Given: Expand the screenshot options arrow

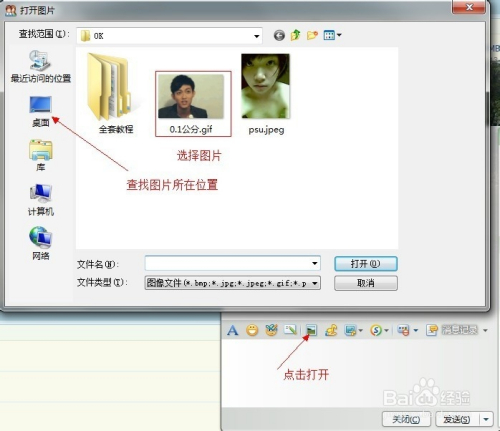Looking at the screenshot, I should [361, 331].
